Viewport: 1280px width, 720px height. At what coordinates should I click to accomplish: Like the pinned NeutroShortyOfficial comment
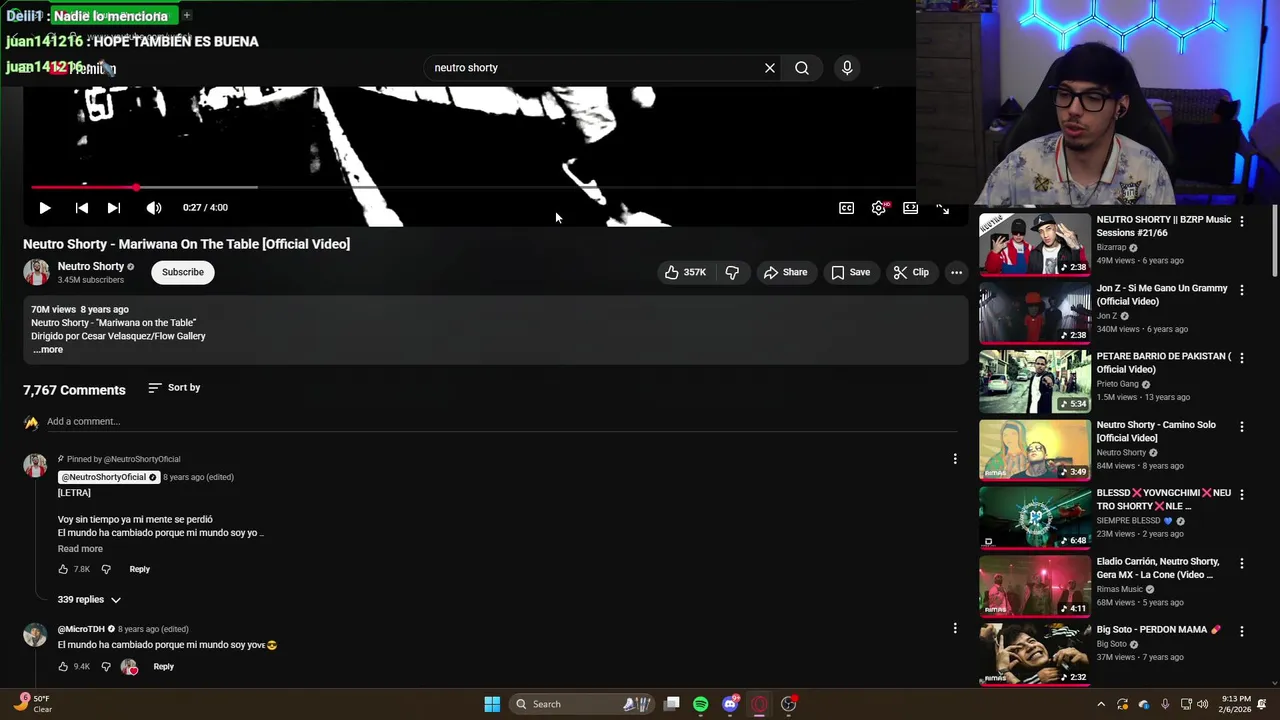[63, 569]
